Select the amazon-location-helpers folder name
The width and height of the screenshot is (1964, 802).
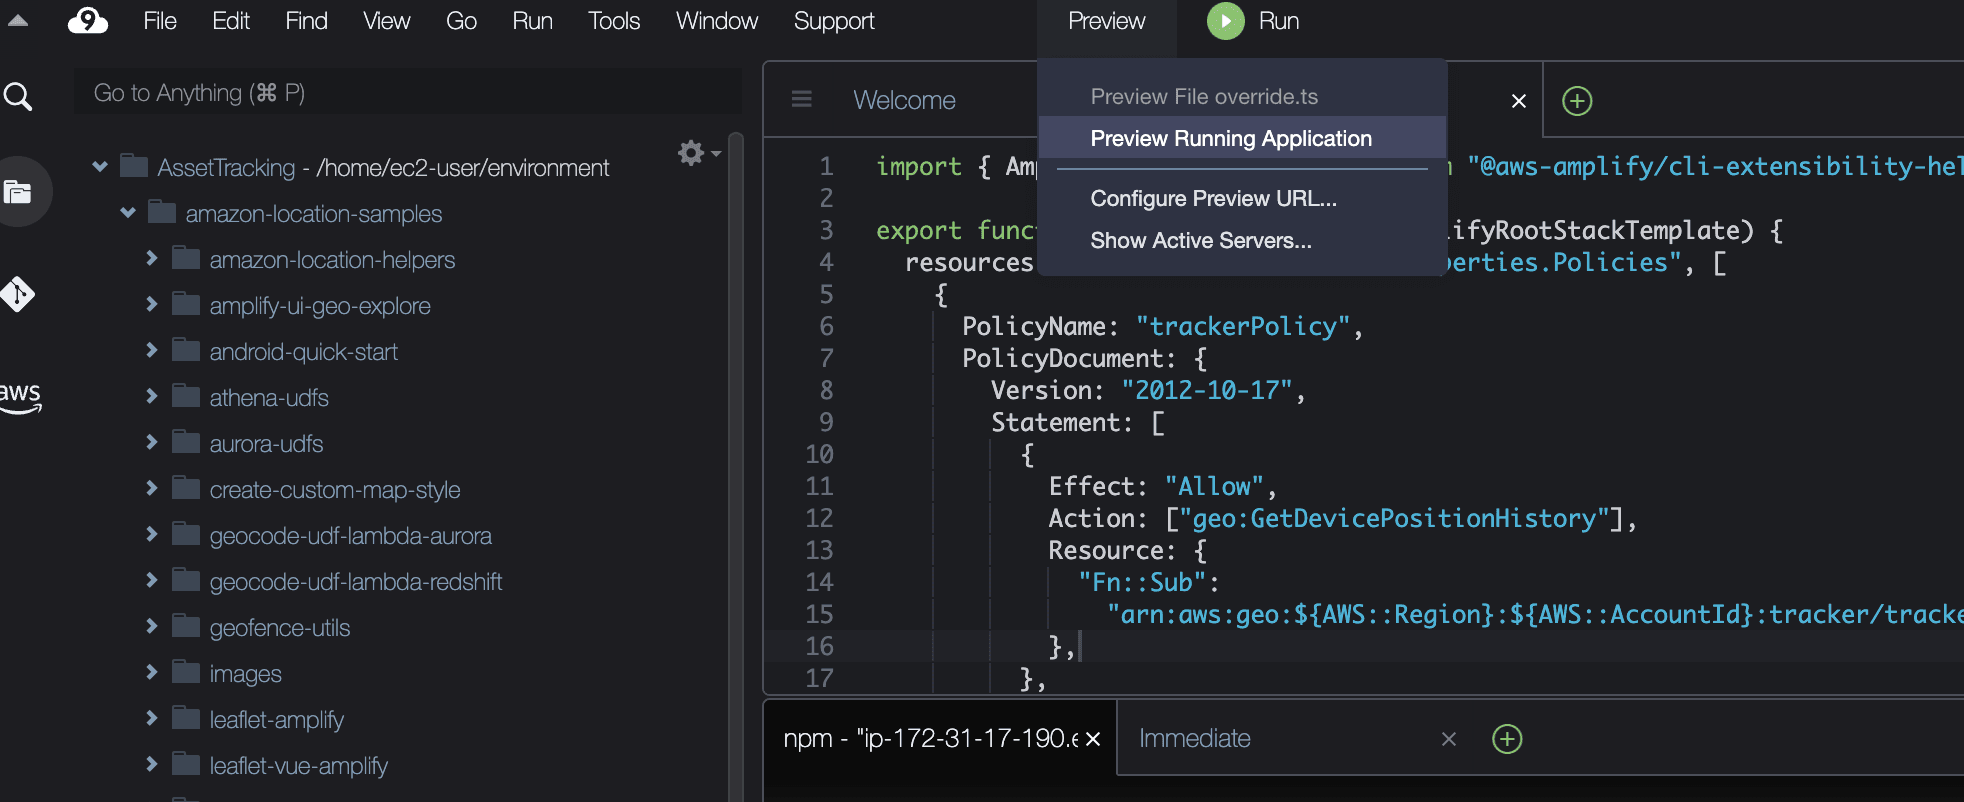[x=332, y=260]
